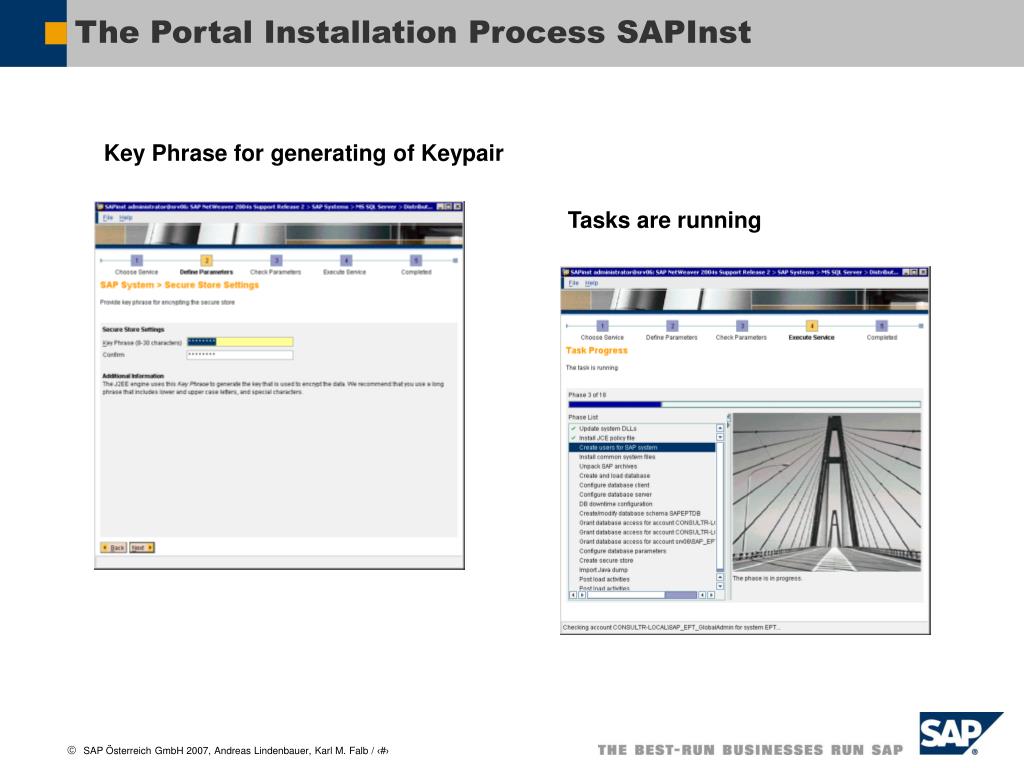The width and height of the screenshot is (1024, 768).
Task: Select 'Configure database server' phase row
Action: [642, 494]
